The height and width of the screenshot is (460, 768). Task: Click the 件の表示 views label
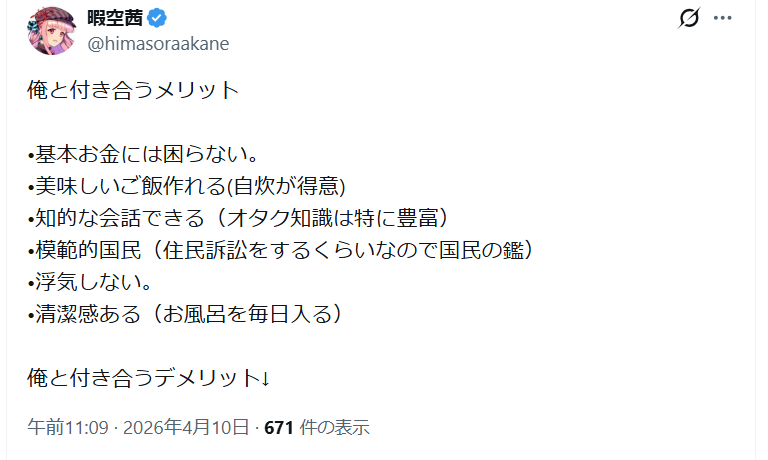coord(333,428)
